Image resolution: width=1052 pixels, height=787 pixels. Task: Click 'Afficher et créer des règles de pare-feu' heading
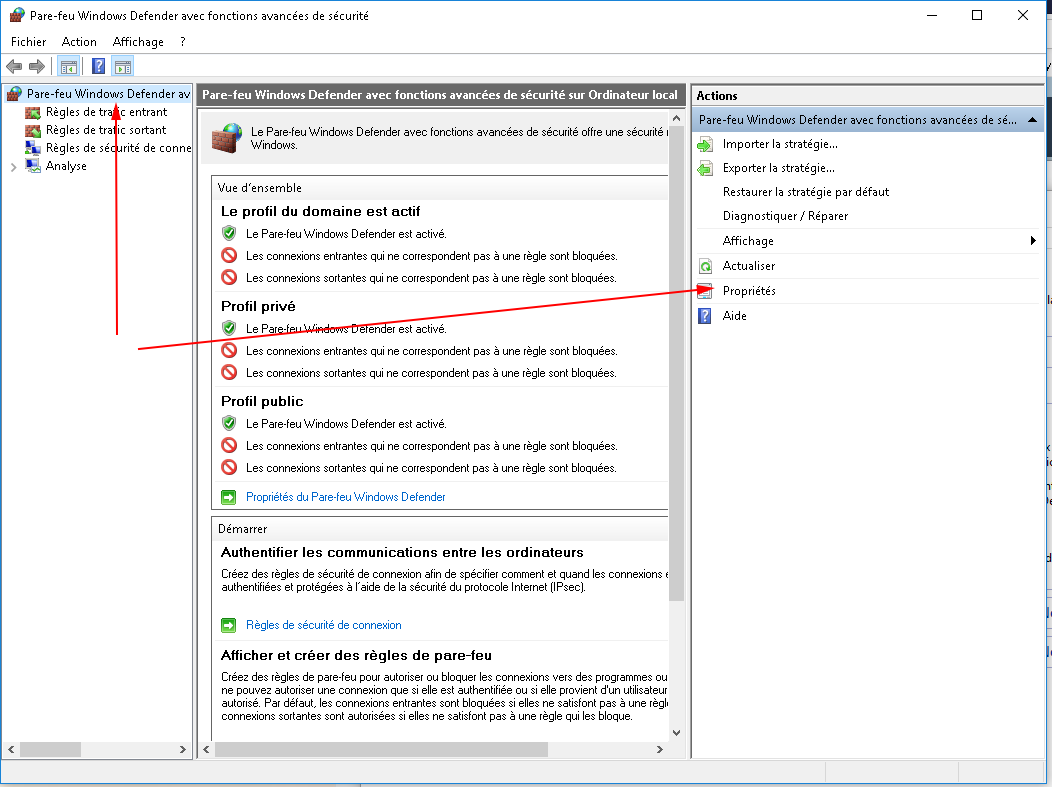(x=356, y=655)
